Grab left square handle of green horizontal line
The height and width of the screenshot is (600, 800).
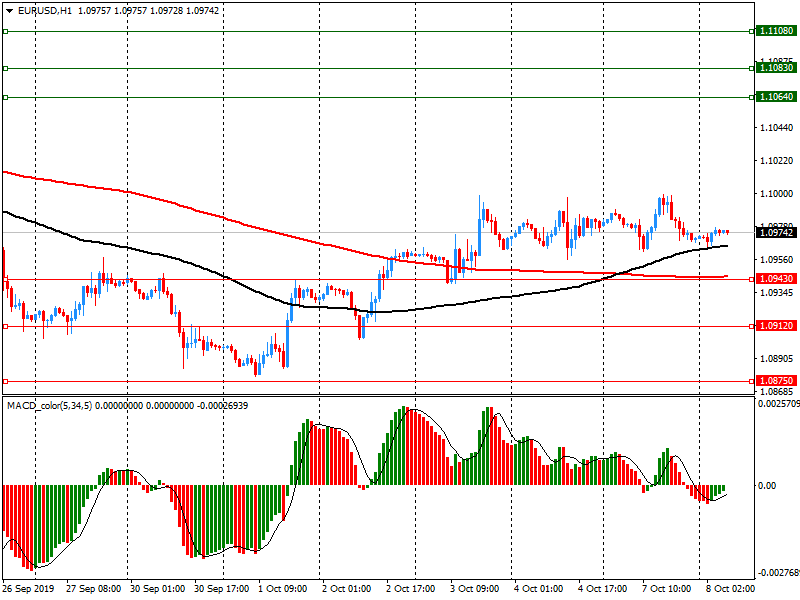coord(5,68)
